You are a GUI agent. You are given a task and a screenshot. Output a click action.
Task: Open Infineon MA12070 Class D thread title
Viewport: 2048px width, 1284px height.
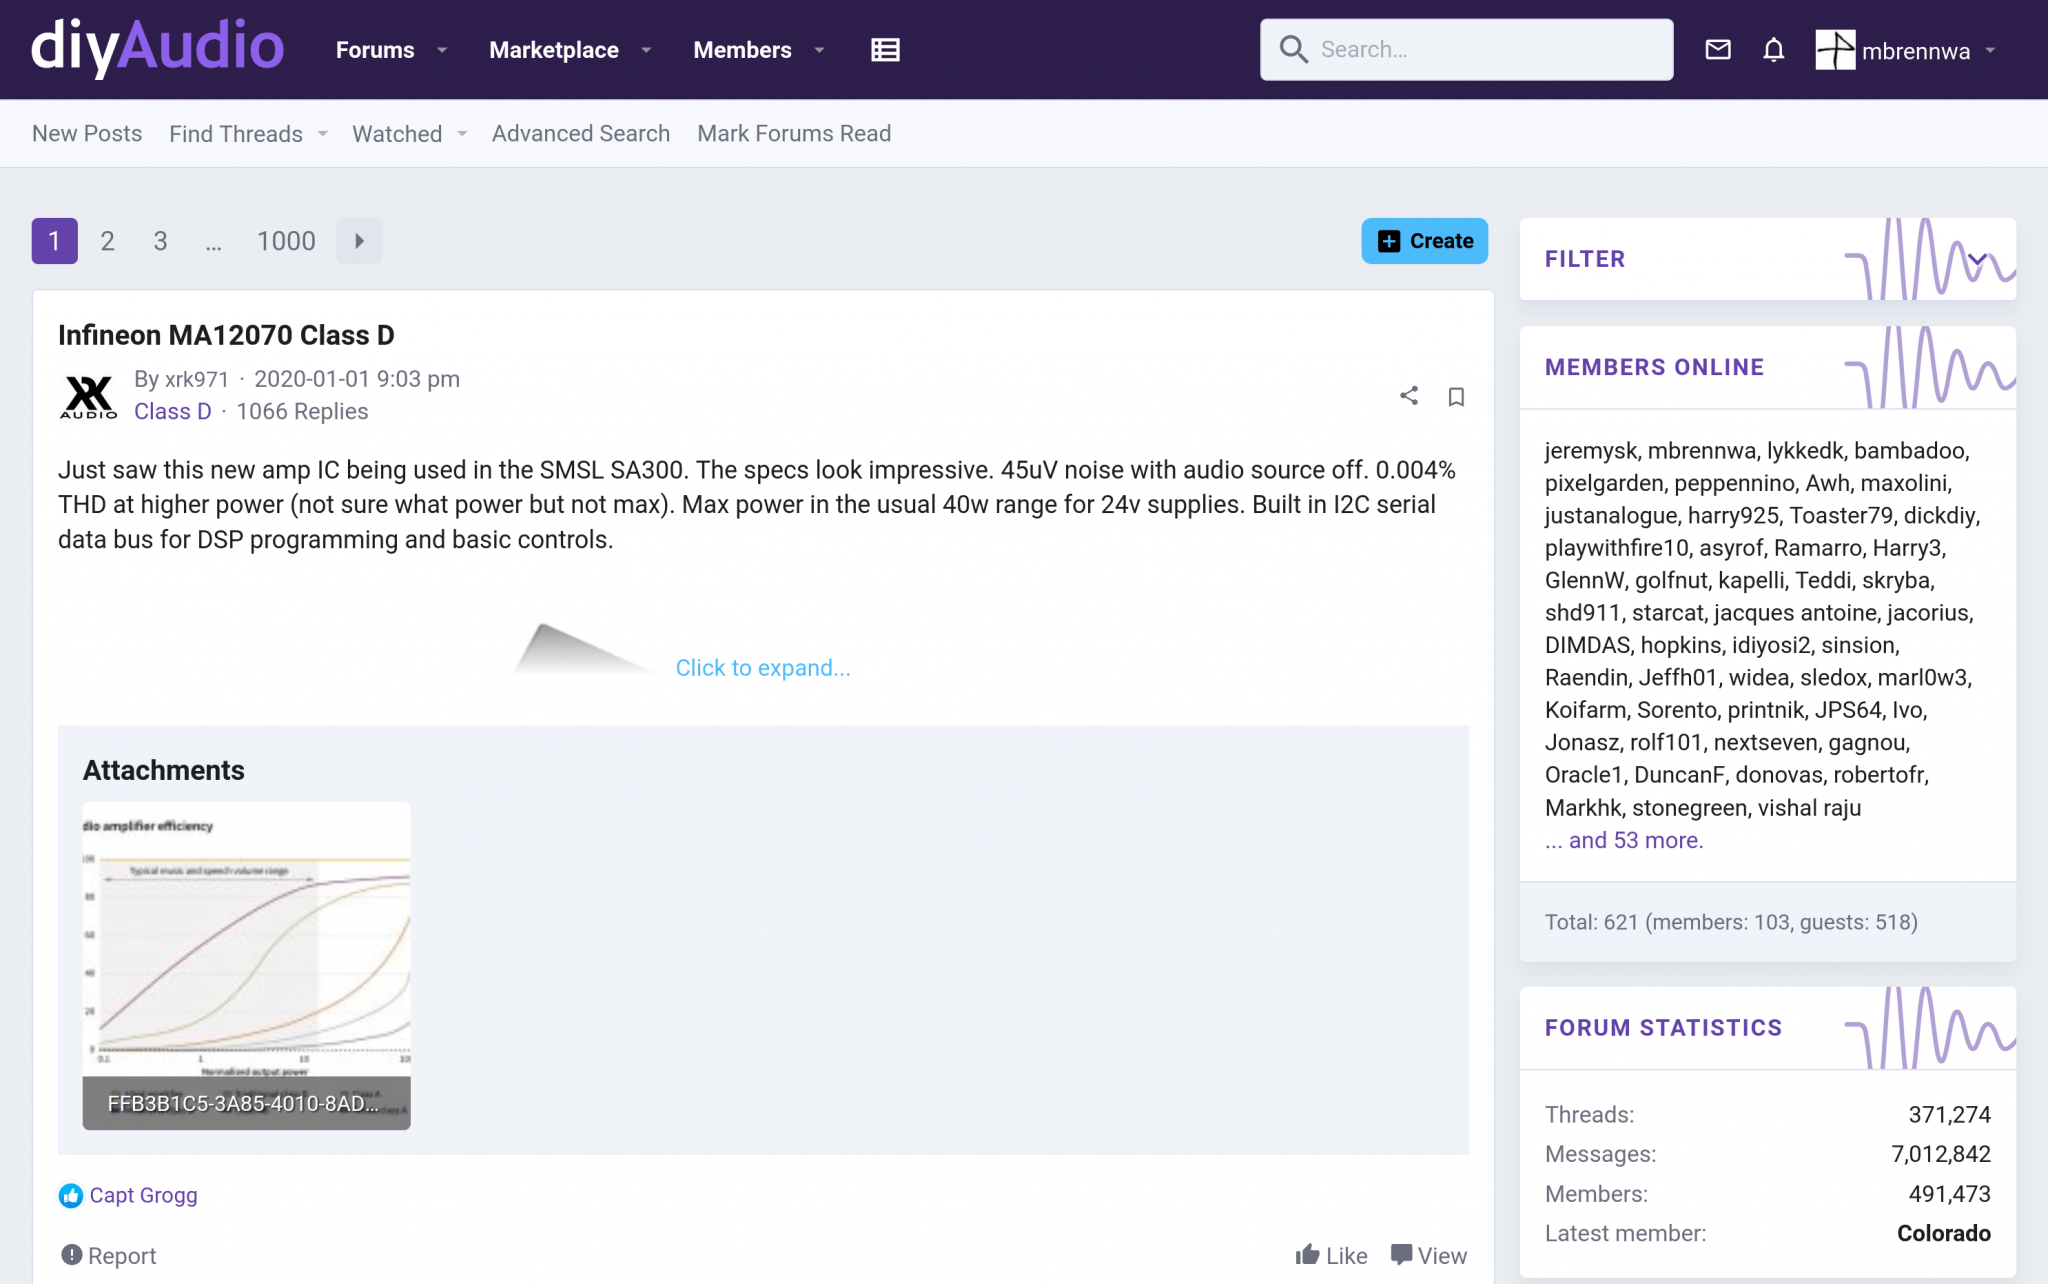pyautogui.click(x=226, y=335)
